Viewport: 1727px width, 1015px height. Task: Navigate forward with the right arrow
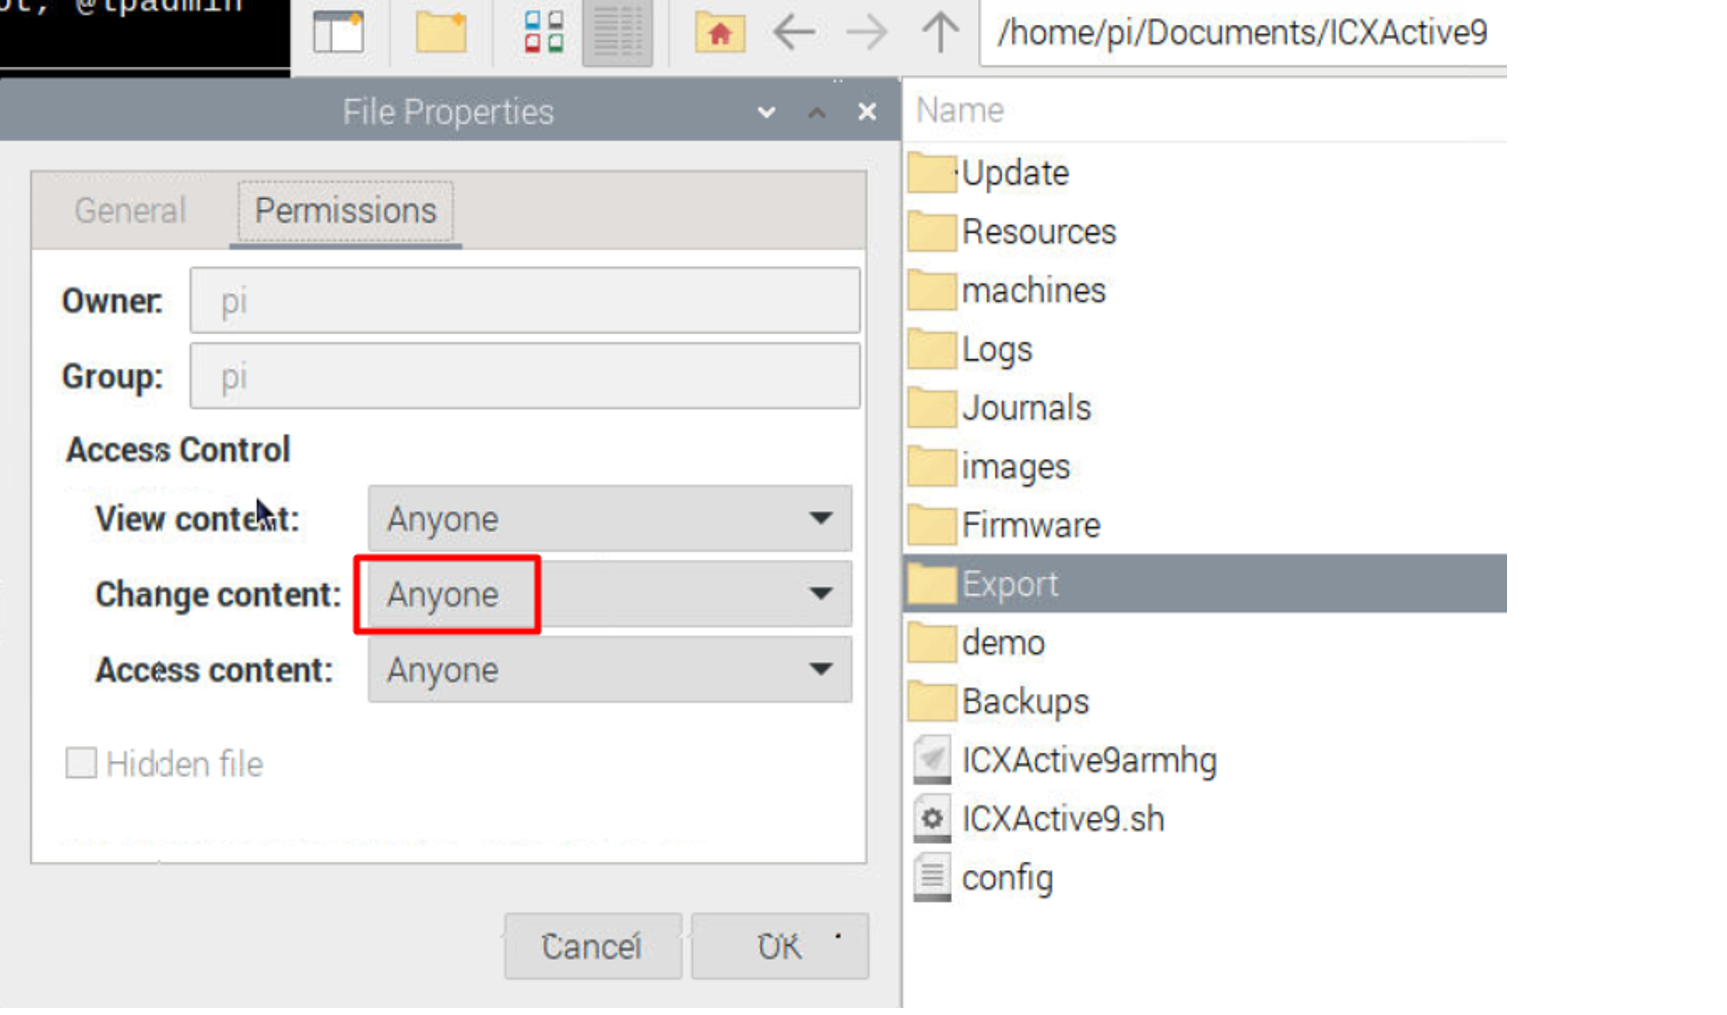pyautogui.click(x=866, y=32)
